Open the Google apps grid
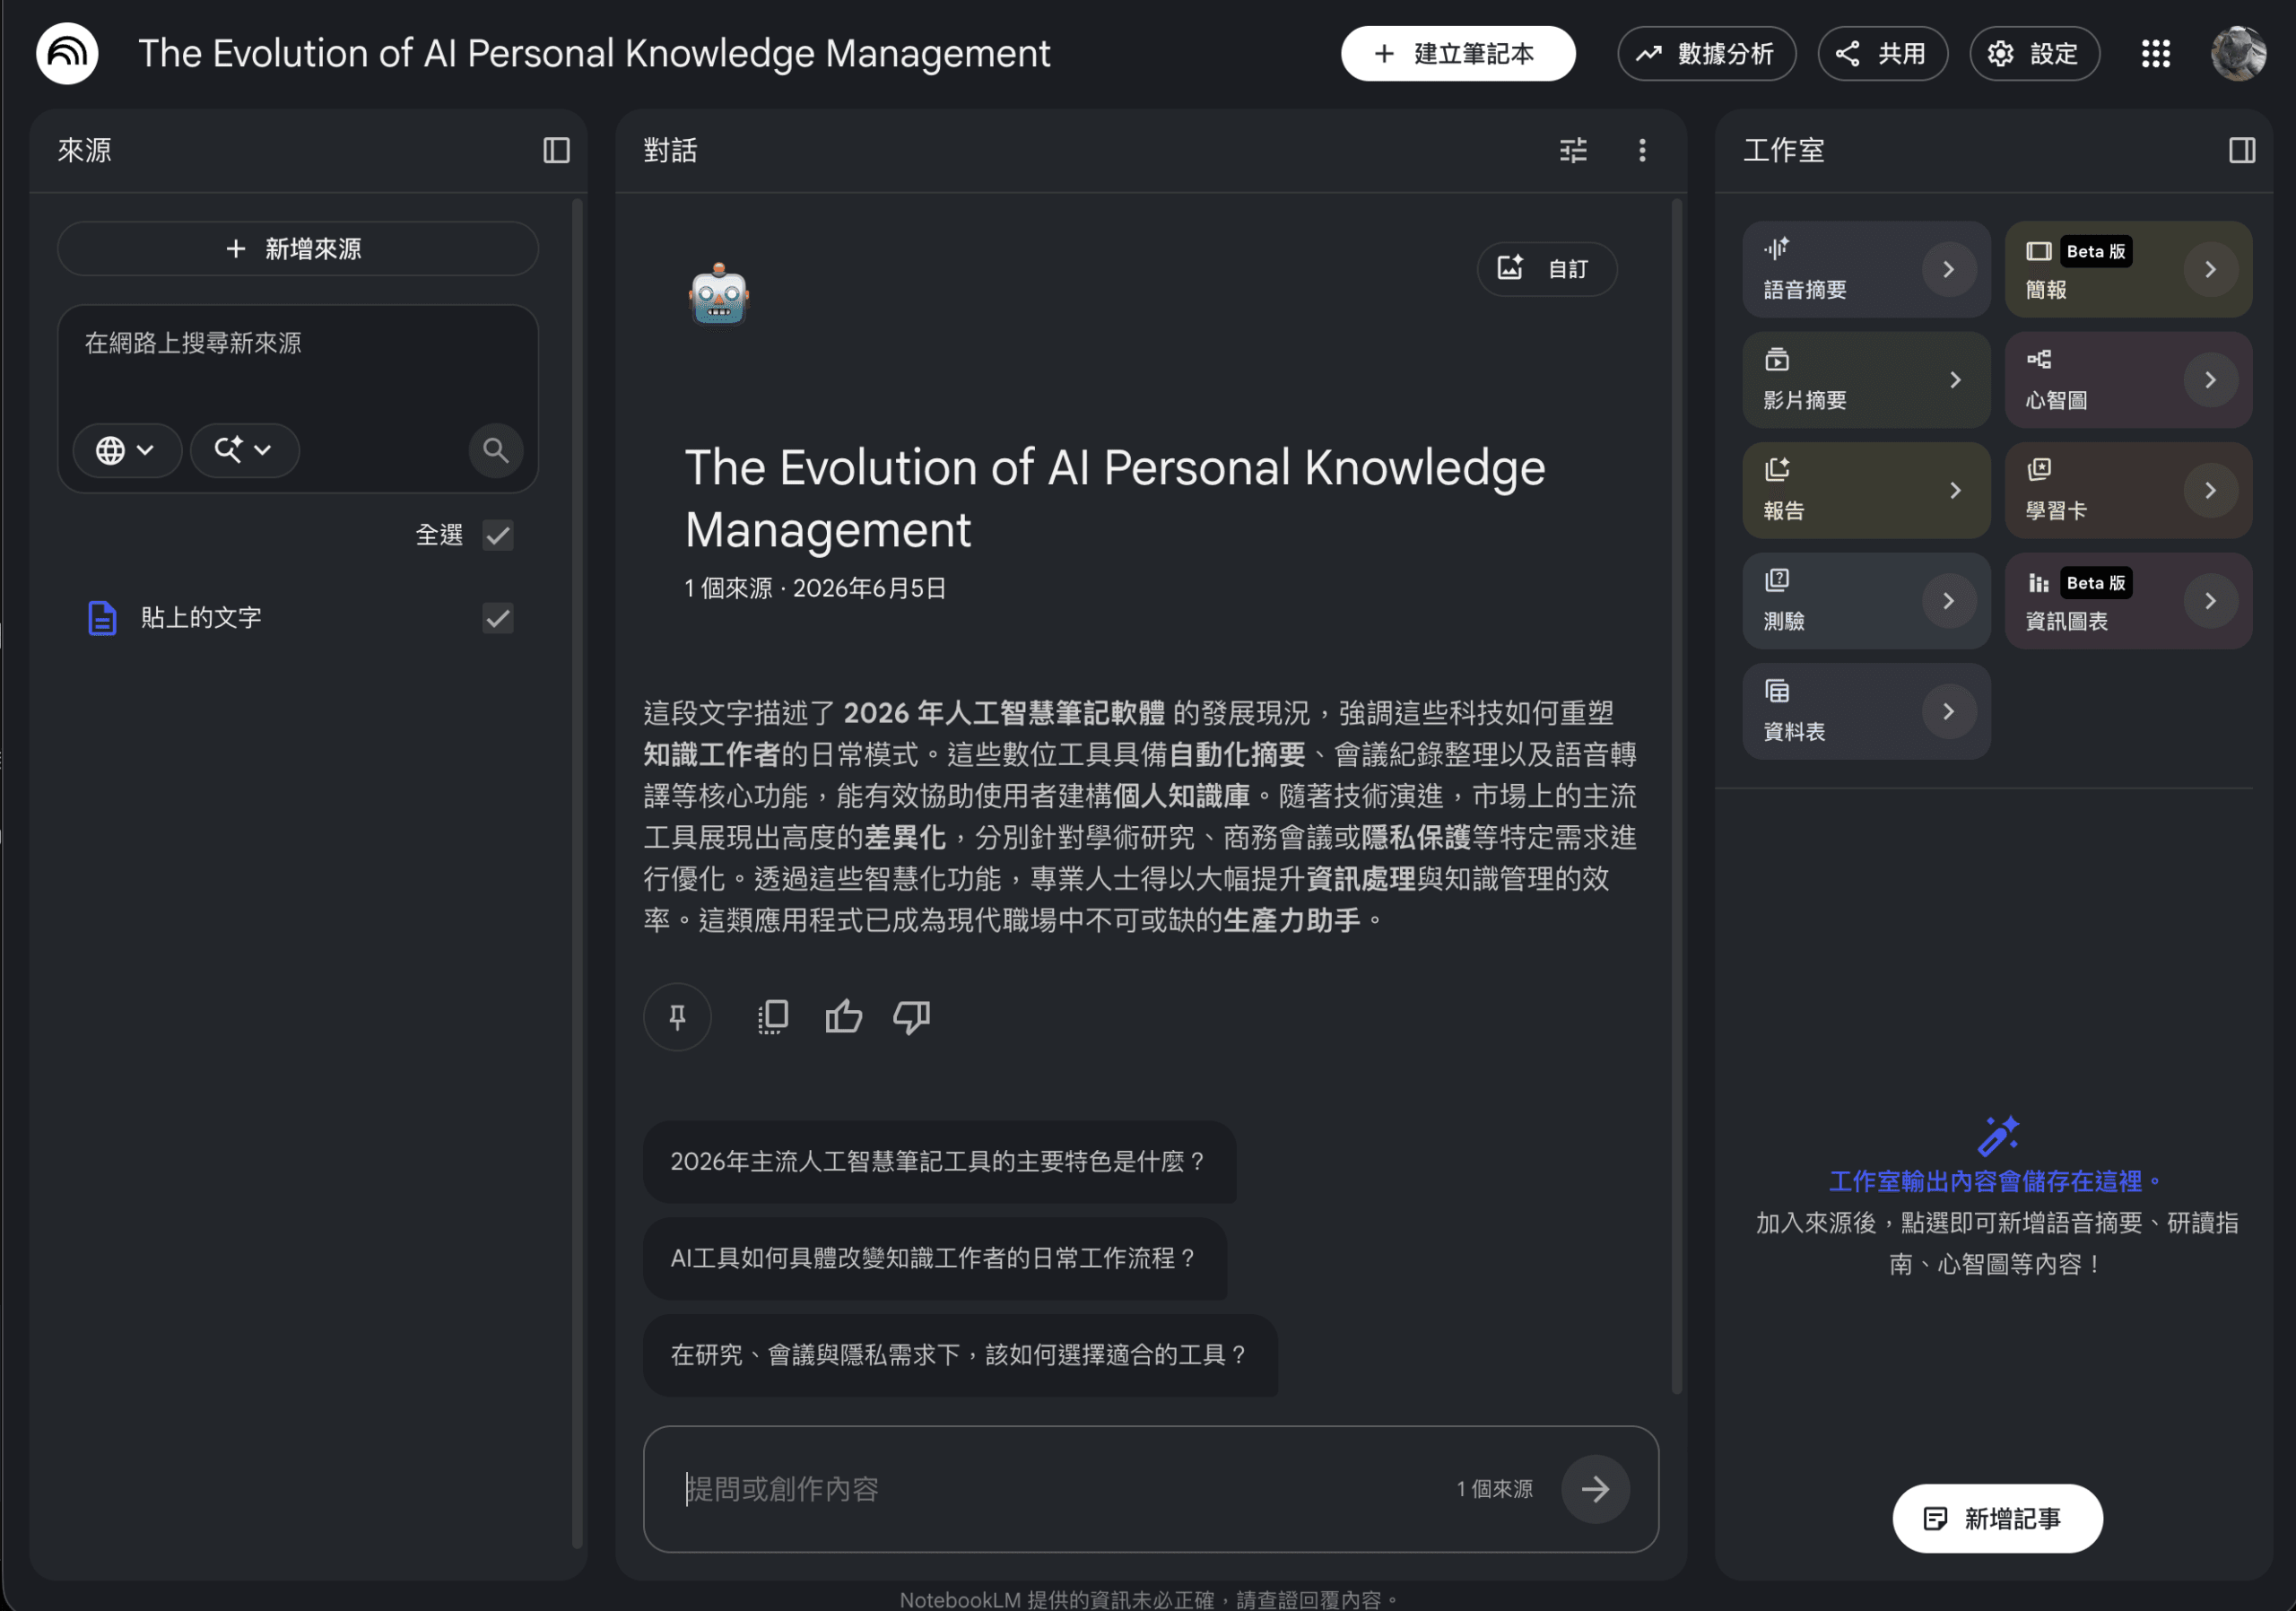 (2156, 53)
